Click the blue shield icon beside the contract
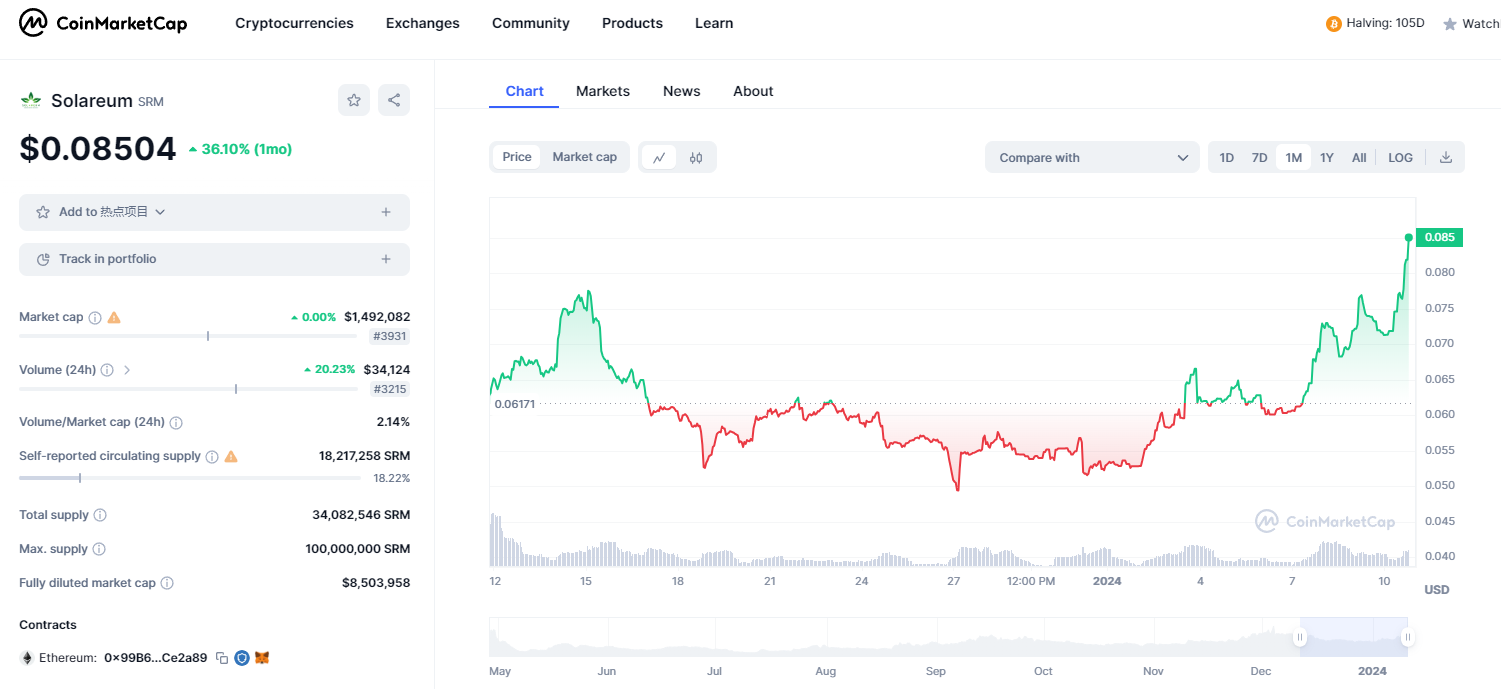 click(x=242, y=658)
